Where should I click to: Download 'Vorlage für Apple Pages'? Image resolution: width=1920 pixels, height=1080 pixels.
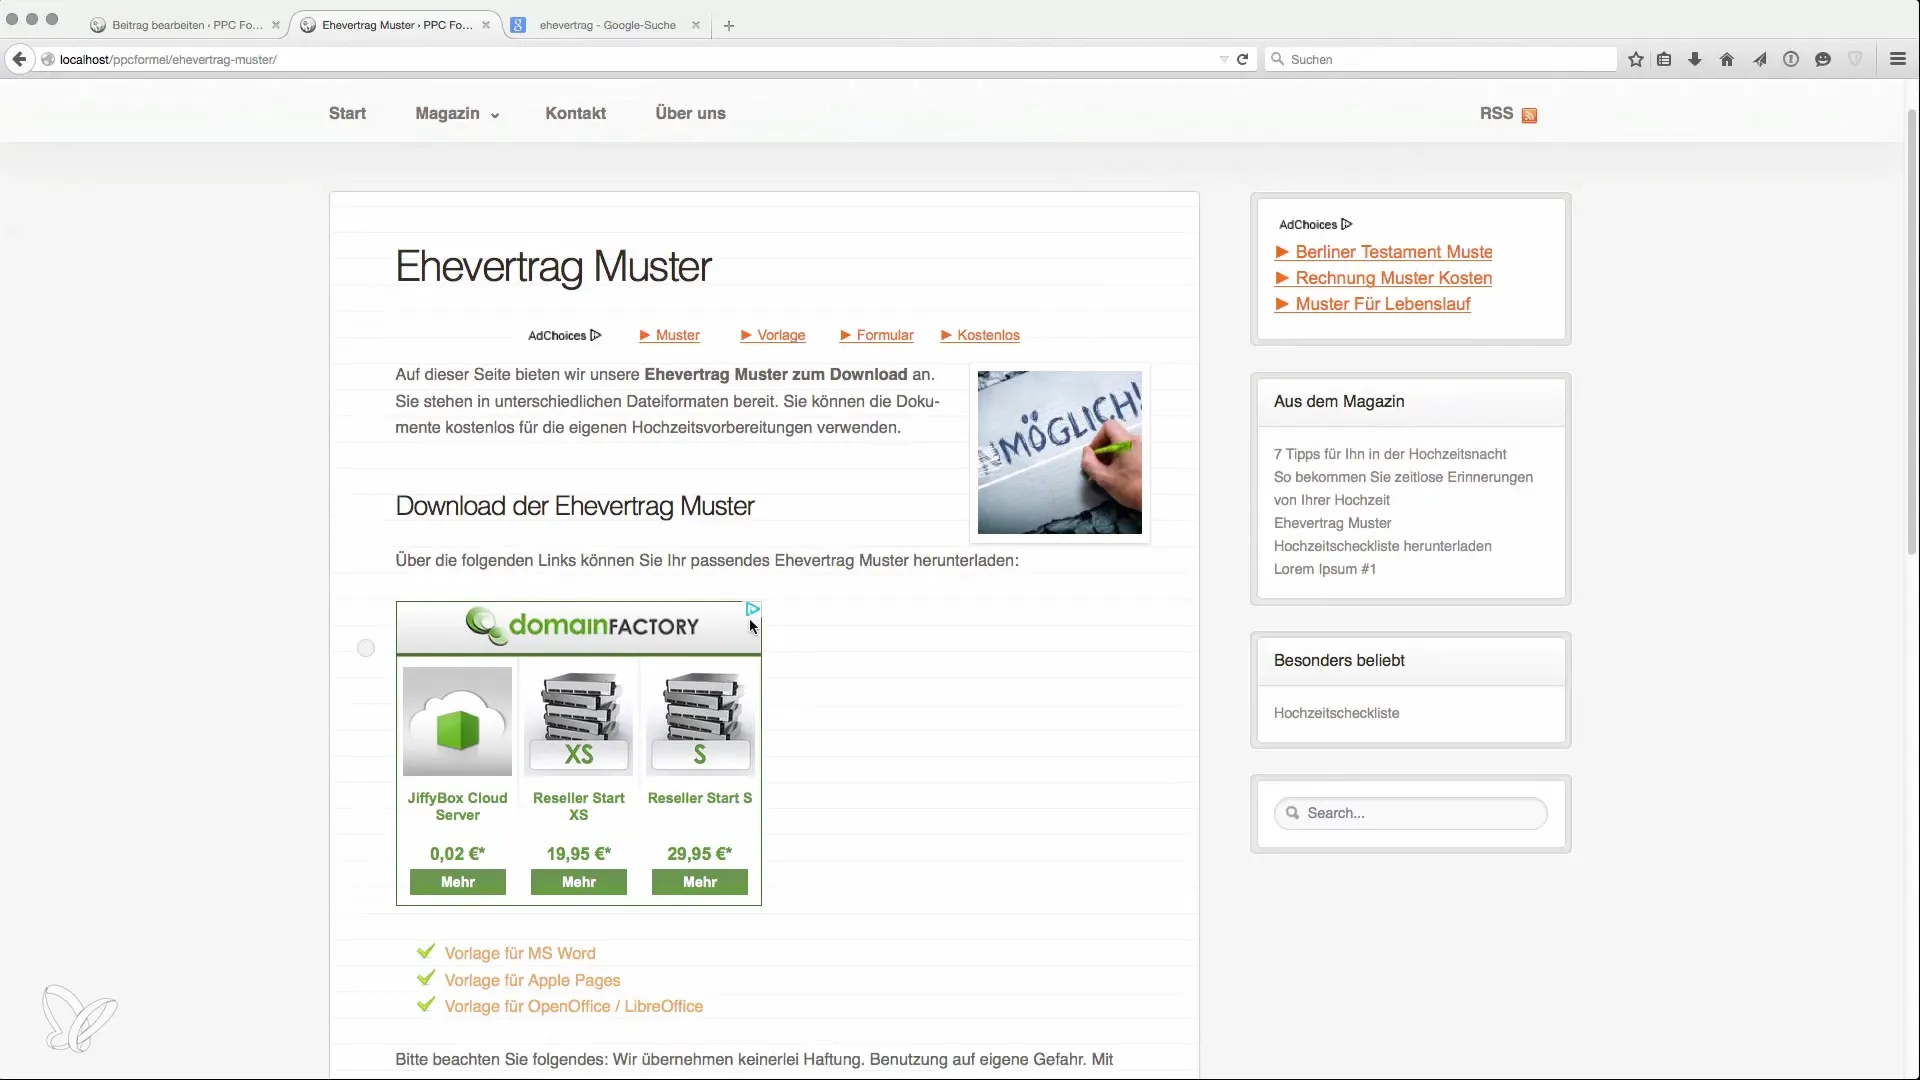[532, 980]
